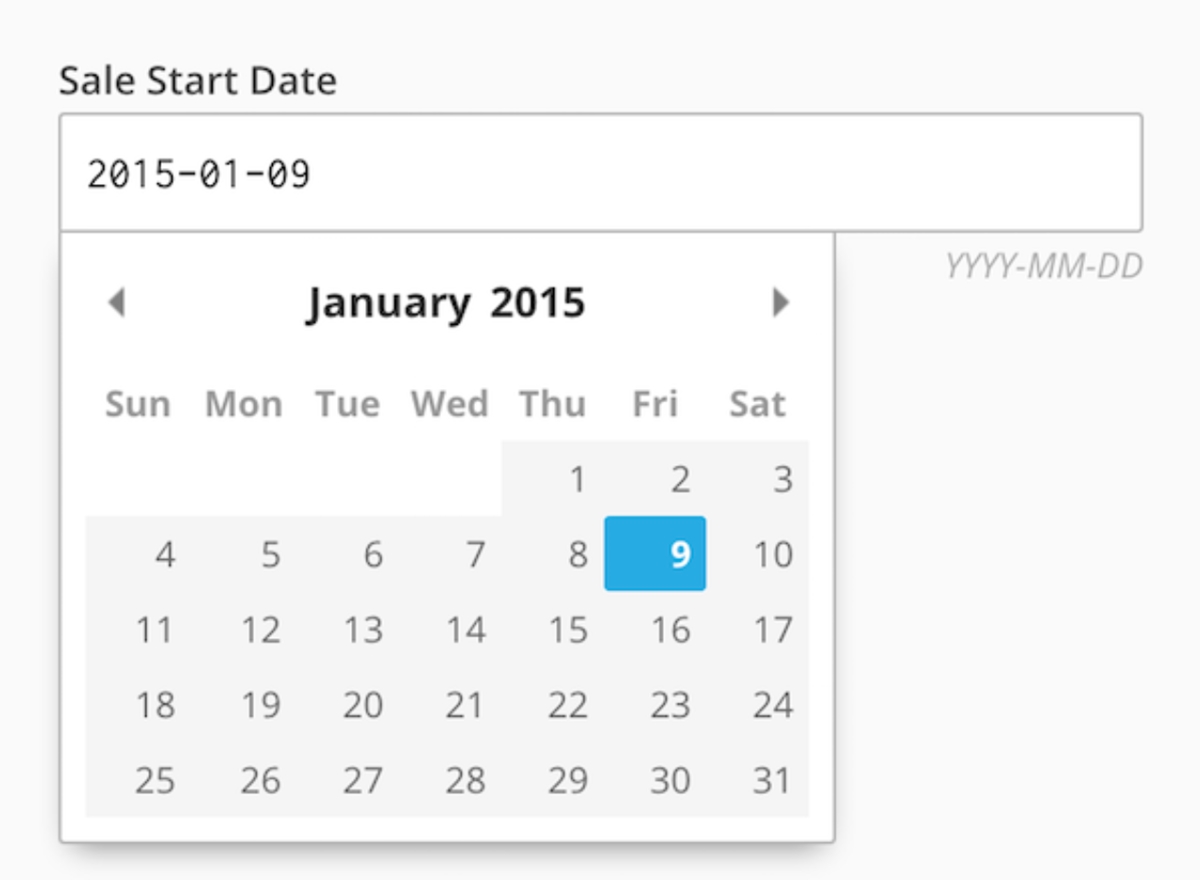The height and width of the screenshot is (880, 1200).
Task: Pick January 1 in the calendar
Action: [552, 479]
